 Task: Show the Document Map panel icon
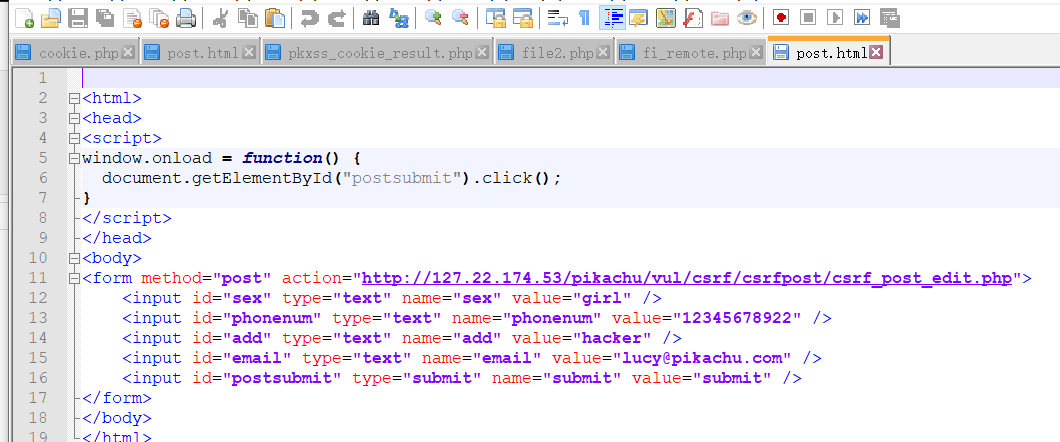666,18
